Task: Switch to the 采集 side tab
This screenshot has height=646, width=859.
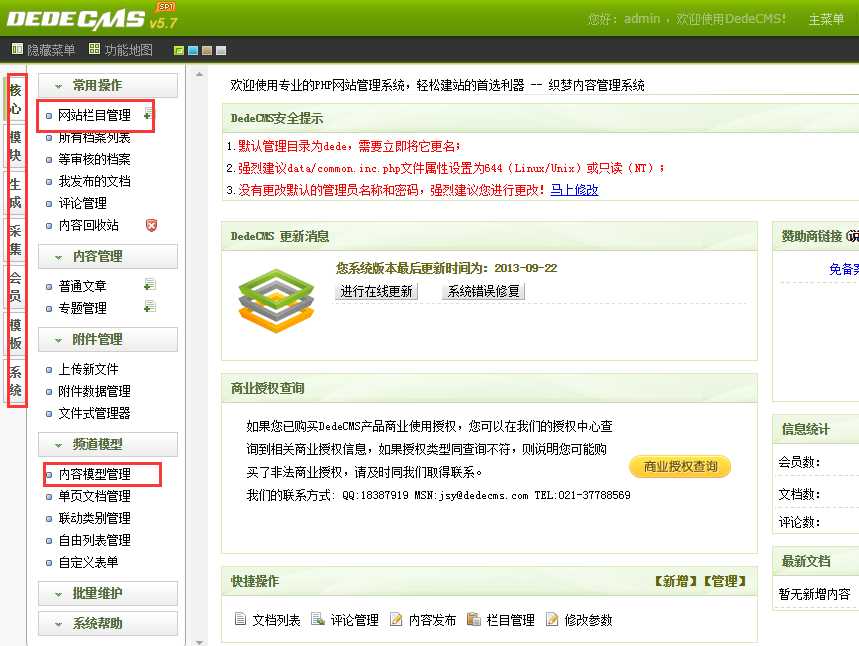Action: 15,240
